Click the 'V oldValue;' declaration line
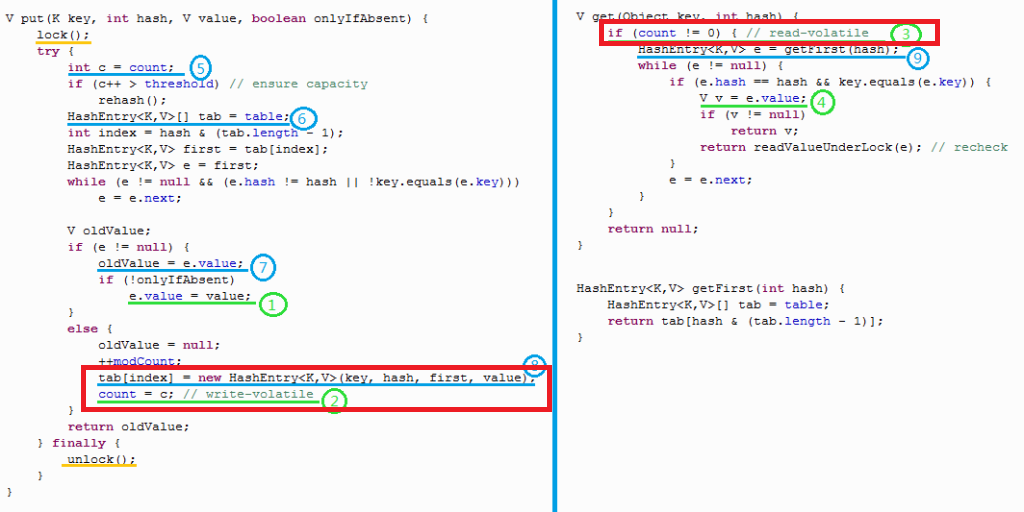 coord(101,230)
